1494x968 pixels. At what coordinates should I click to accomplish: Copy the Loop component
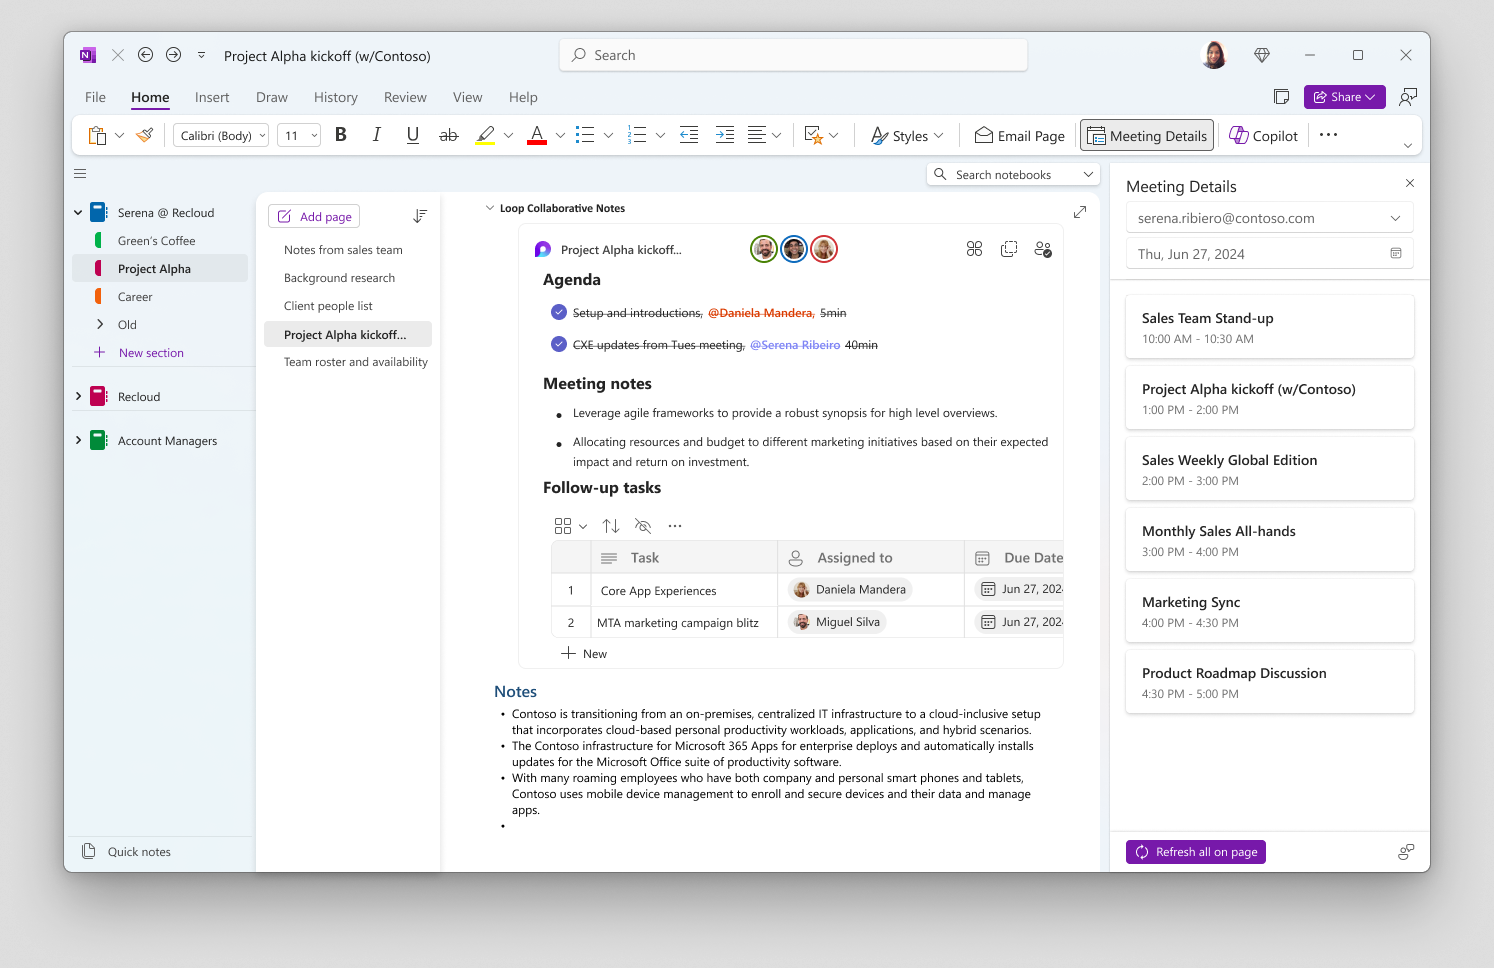(x=1009, y=249)
